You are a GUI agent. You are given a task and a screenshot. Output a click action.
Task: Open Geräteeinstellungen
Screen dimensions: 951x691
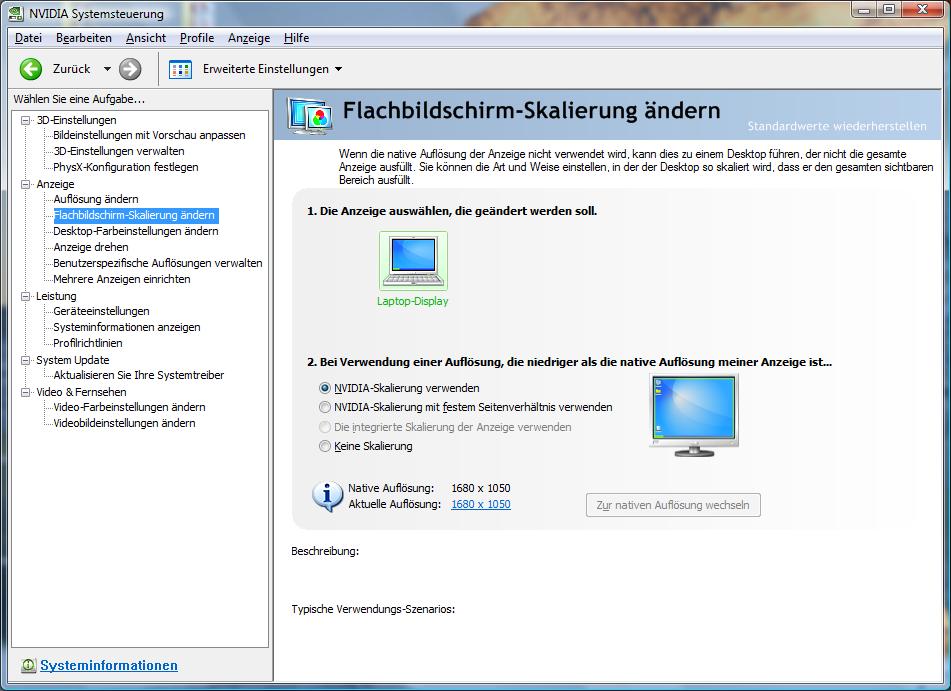click(x=101, y=311)
